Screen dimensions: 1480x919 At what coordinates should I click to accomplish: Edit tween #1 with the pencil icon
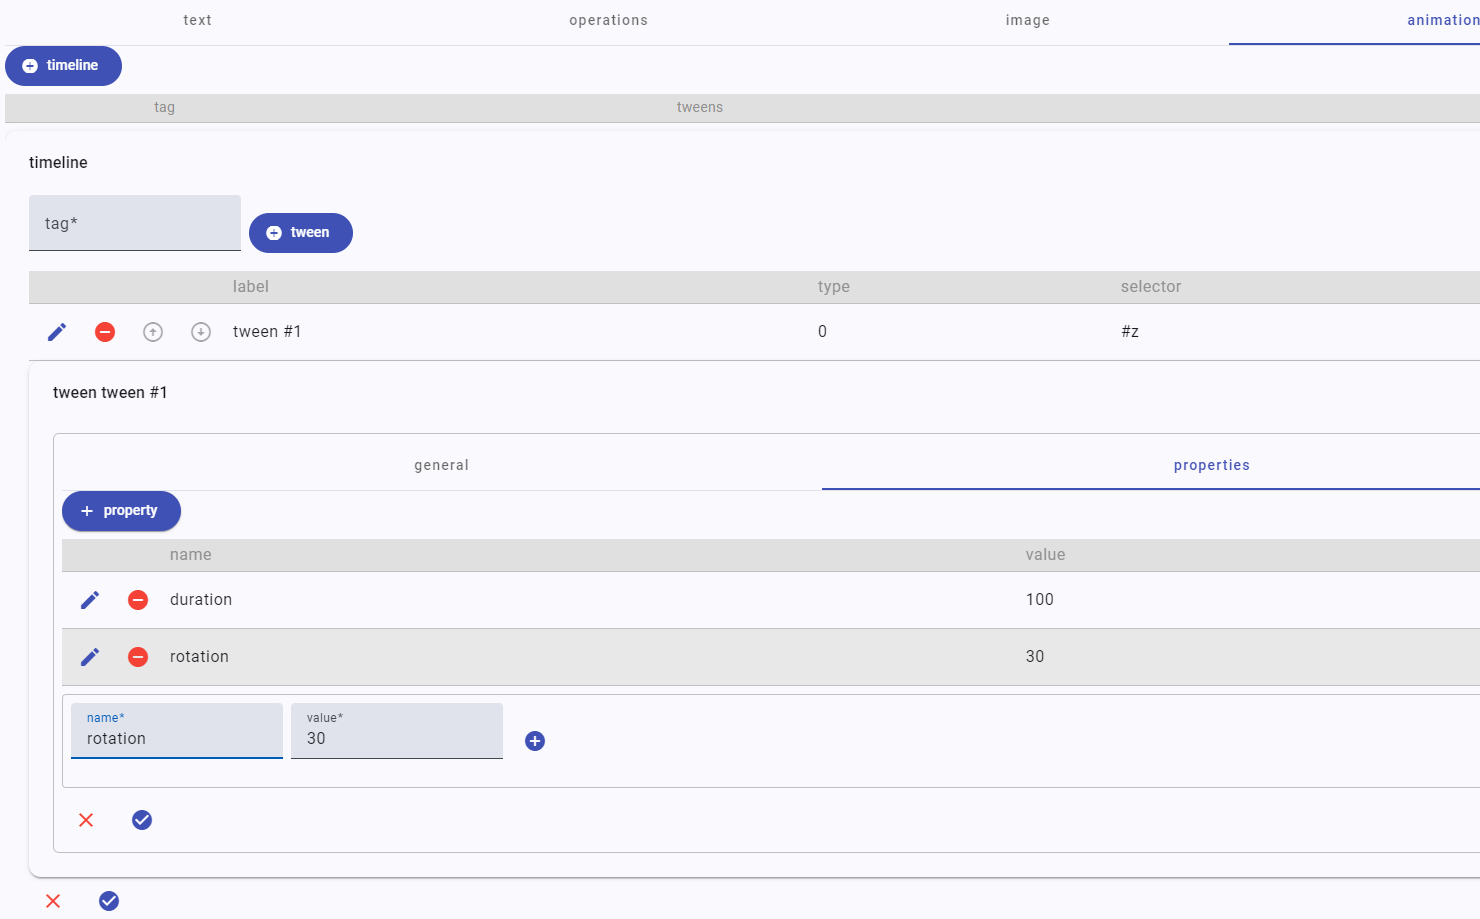click(x=57, y=332)
